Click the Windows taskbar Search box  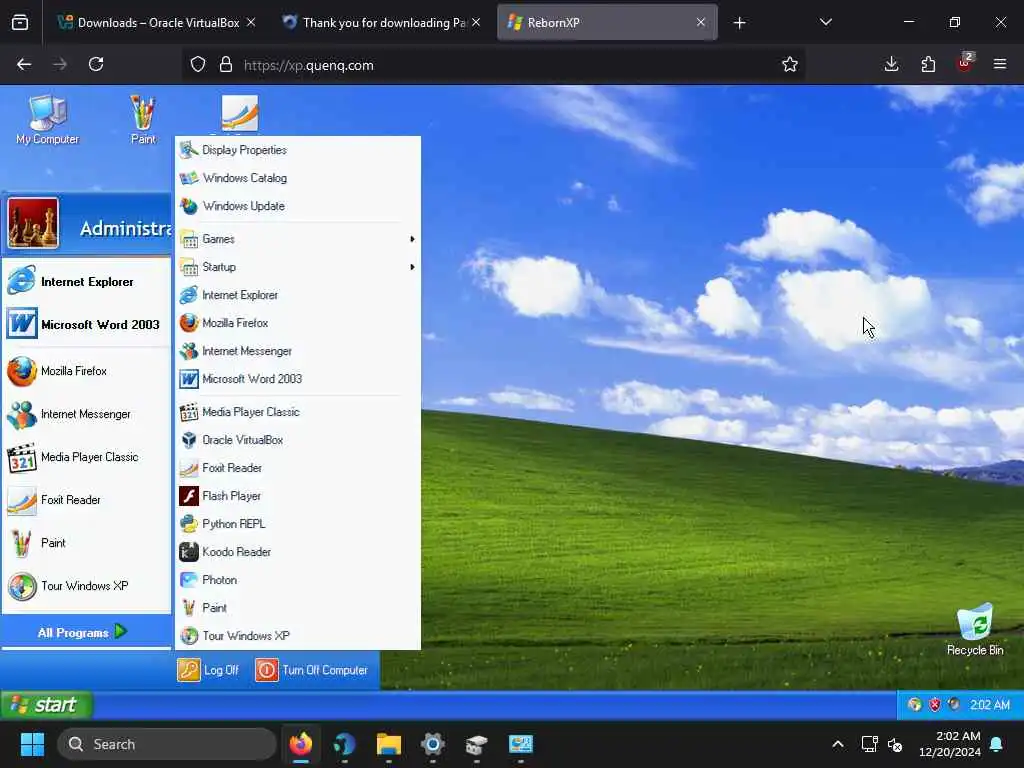(x=167, y=744)
